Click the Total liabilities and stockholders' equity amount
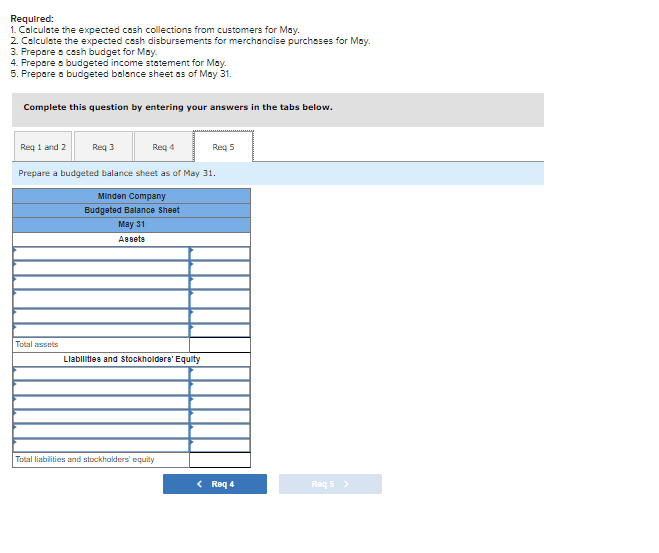This screenshot has width=659, height=553. click(x=220, y=460)
